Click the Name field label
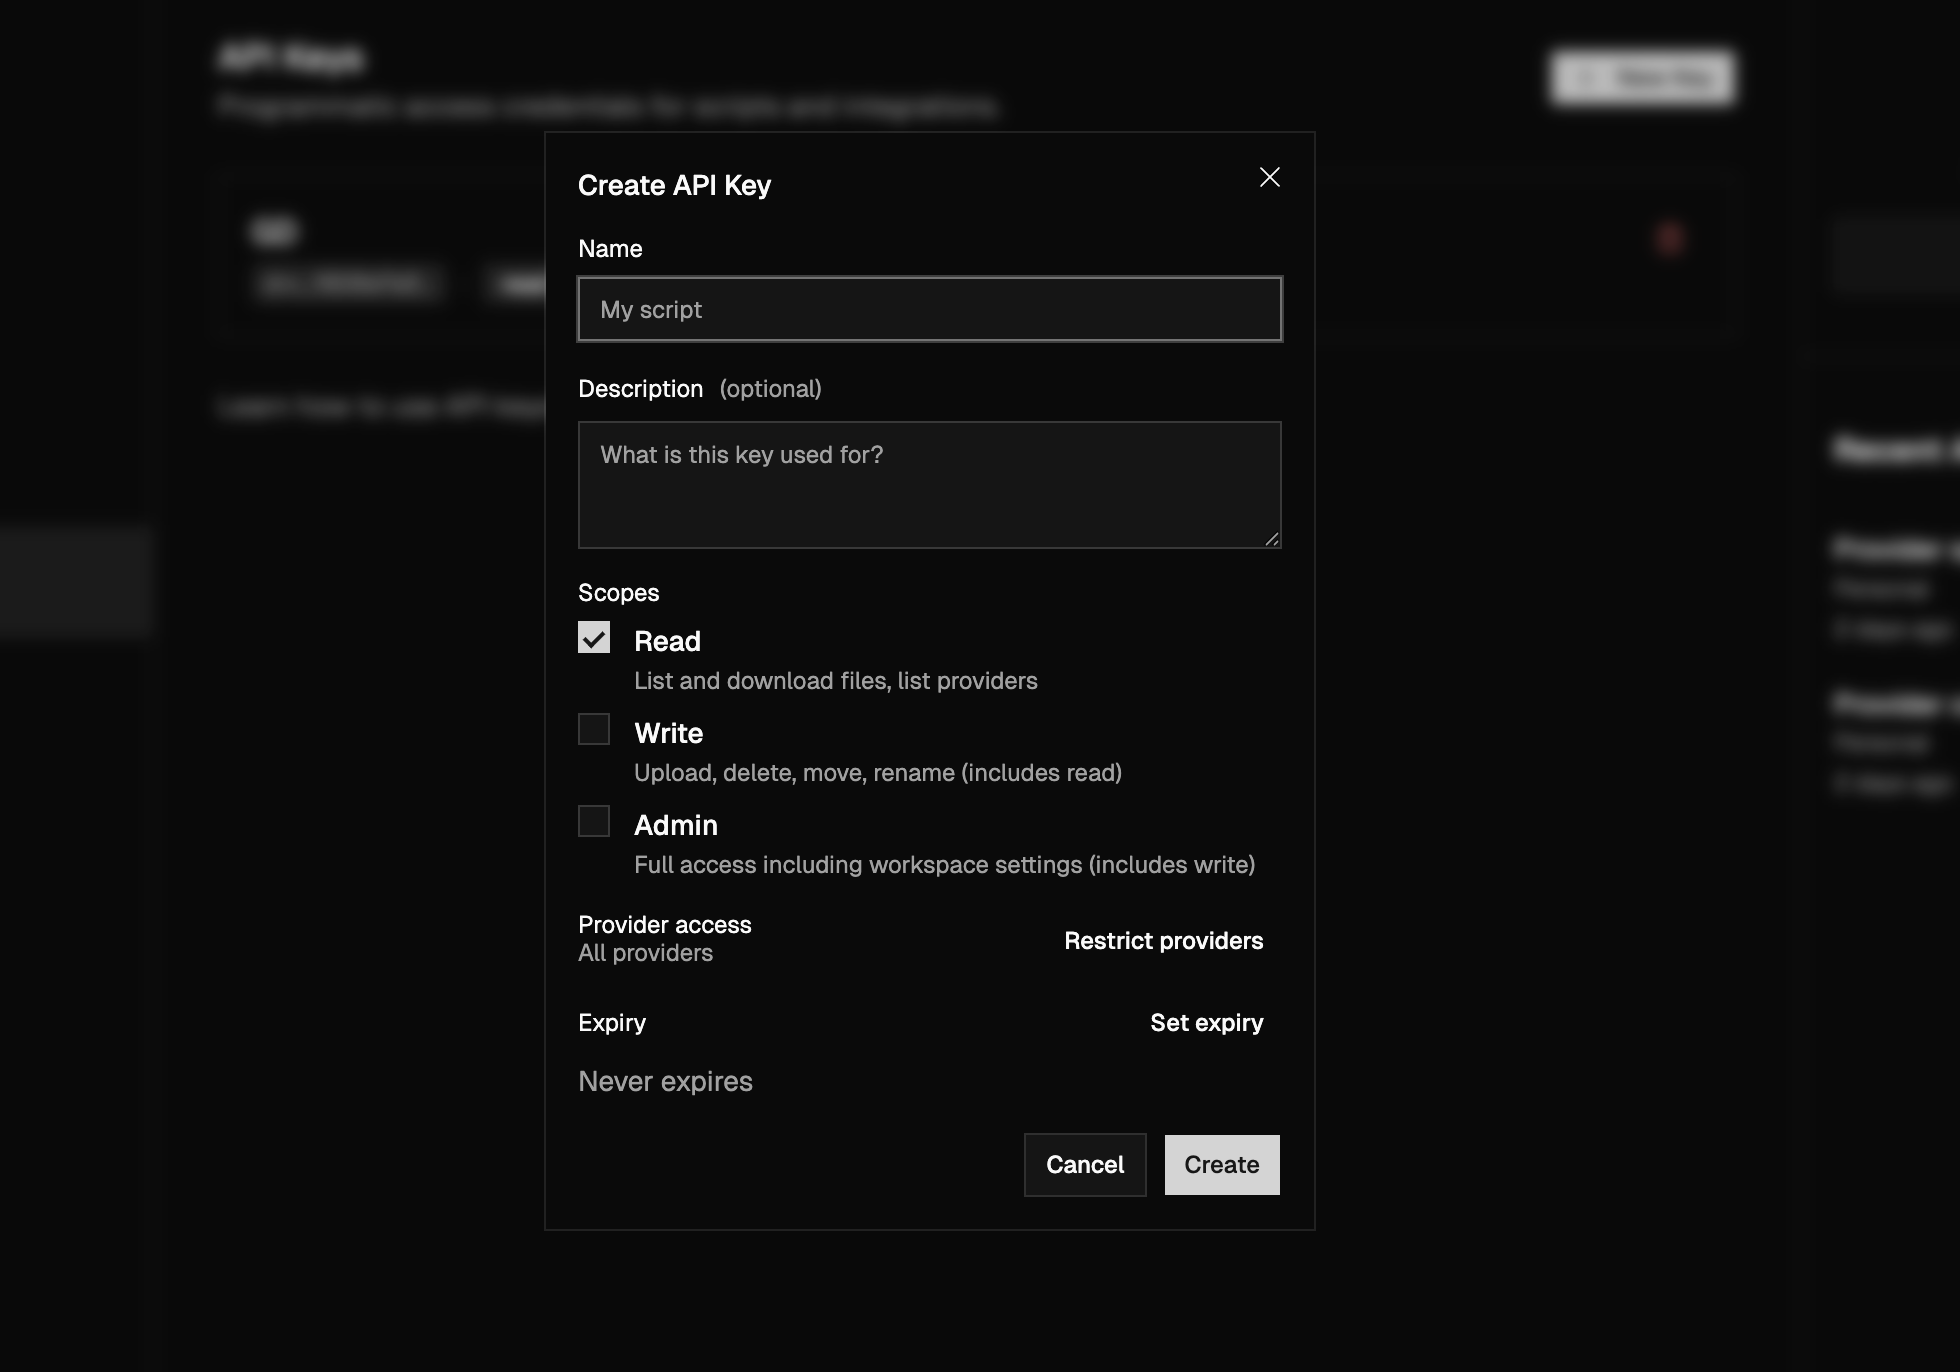1960x1372 pixels. pyautogui.click(x=610, y=249)
